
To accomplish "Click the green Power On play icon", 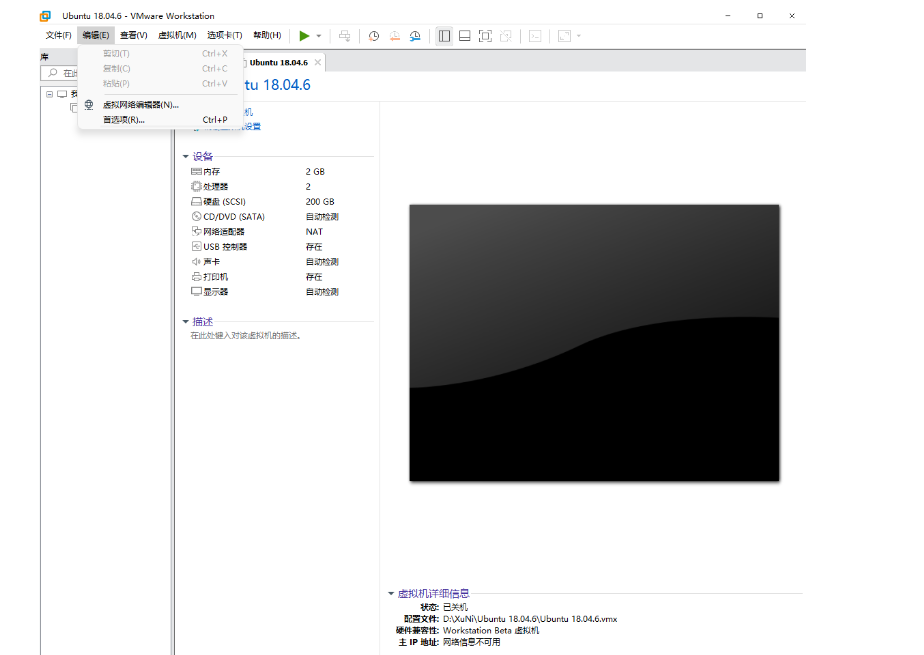I will [x=304, y=36].
